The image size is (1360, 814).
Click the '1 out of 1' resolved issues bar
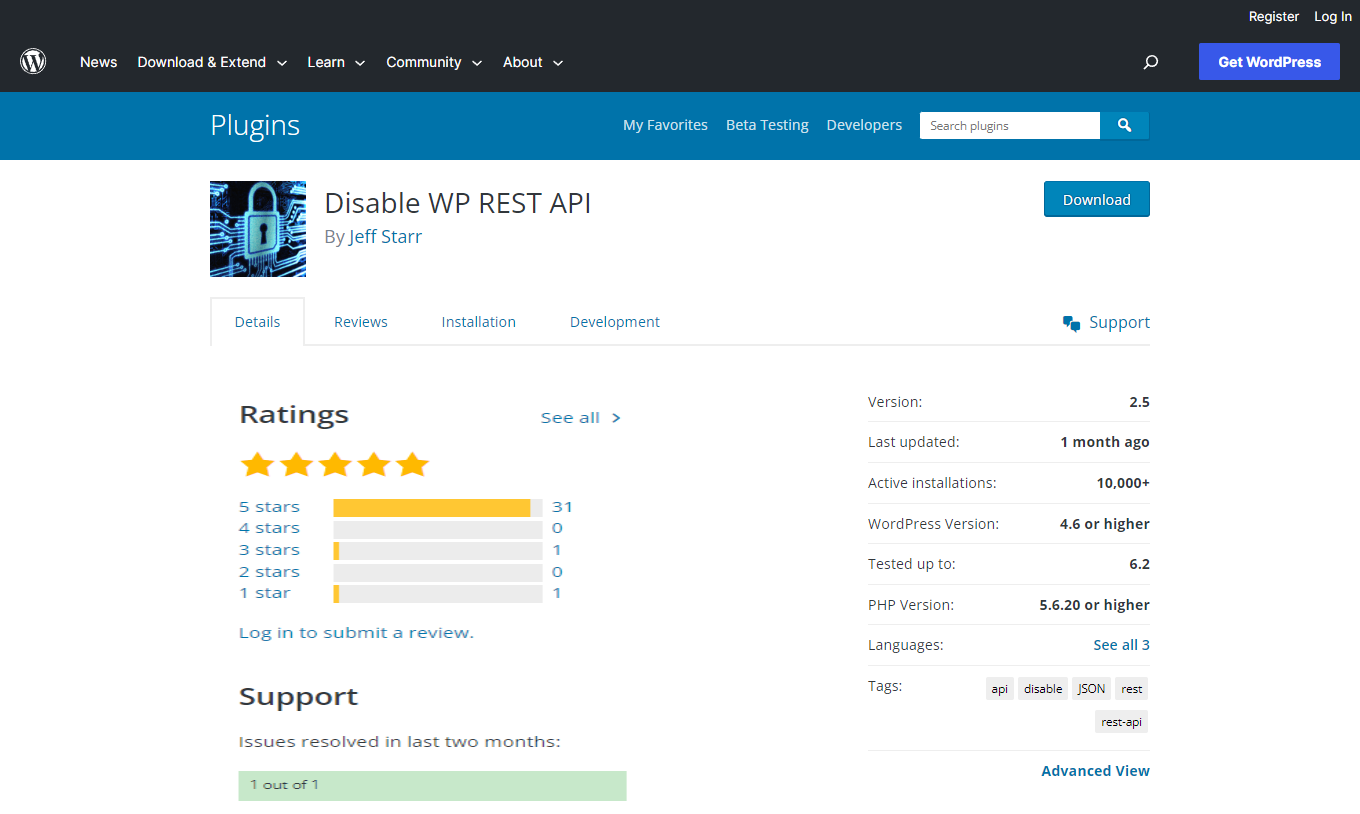[432, 785]
